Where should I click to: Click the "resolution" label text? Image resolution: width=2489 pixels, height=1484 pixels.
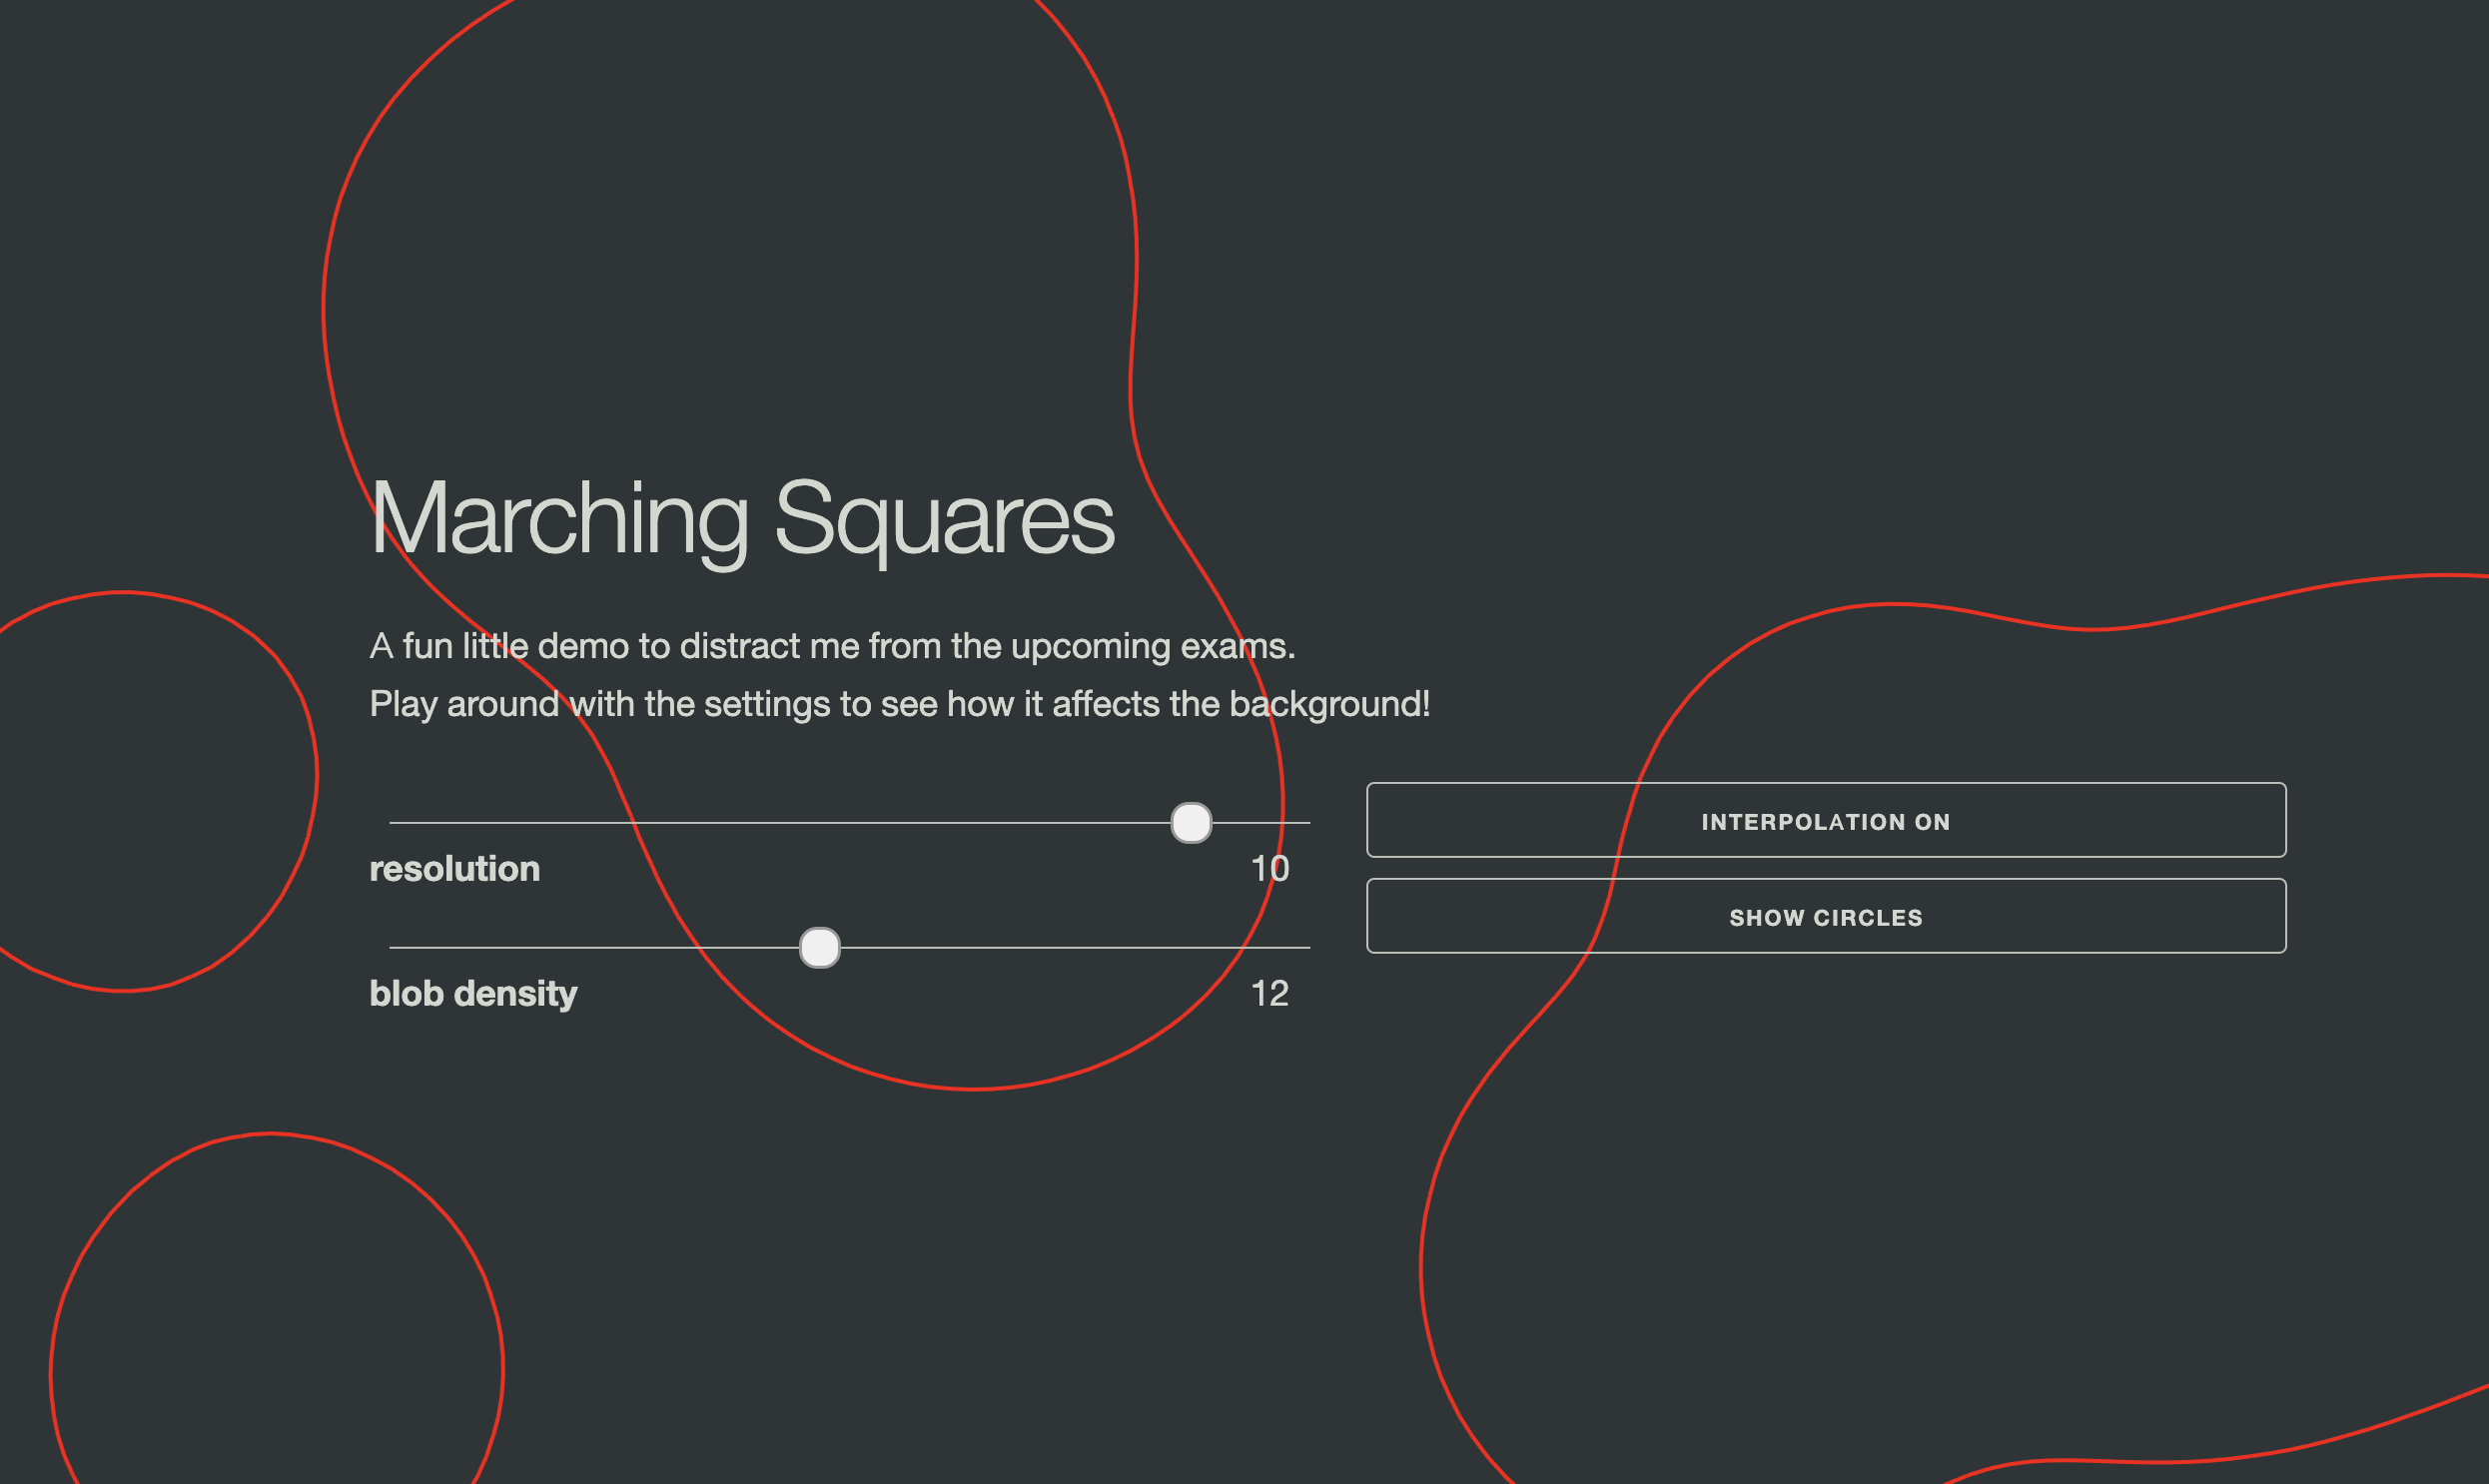[x=454, y=868]
